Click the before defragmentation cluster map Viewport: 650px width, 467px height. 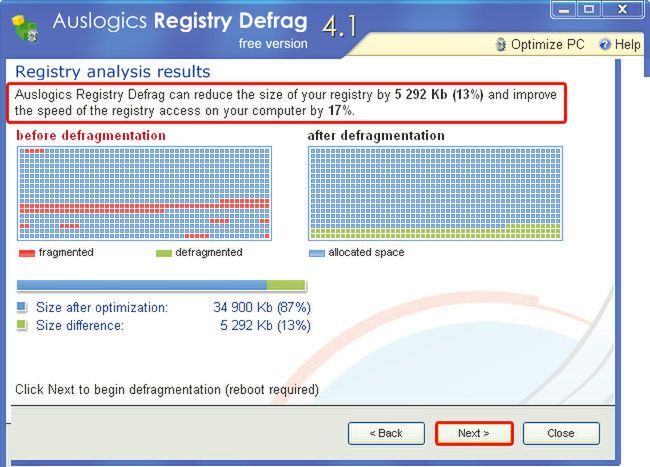pyautogui.click(x=144, y=193)
